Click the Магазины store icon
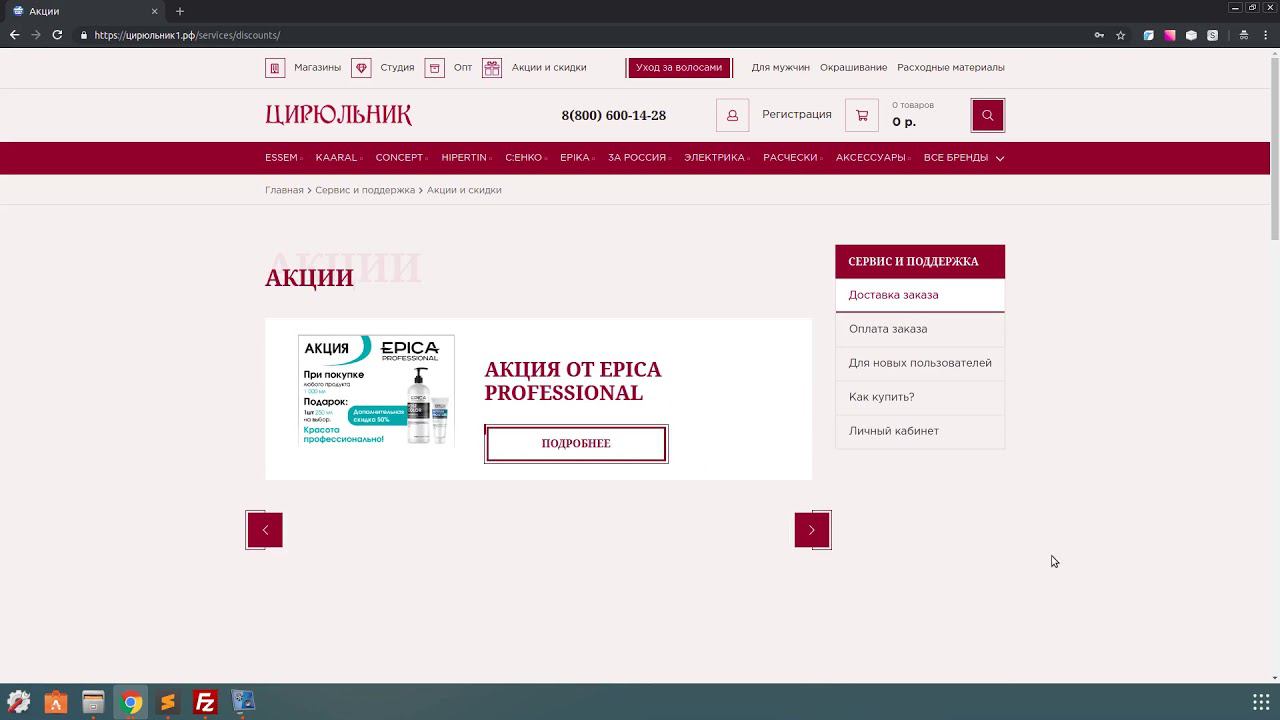Viewport: 1280px width, 720px height. [275, 68]
